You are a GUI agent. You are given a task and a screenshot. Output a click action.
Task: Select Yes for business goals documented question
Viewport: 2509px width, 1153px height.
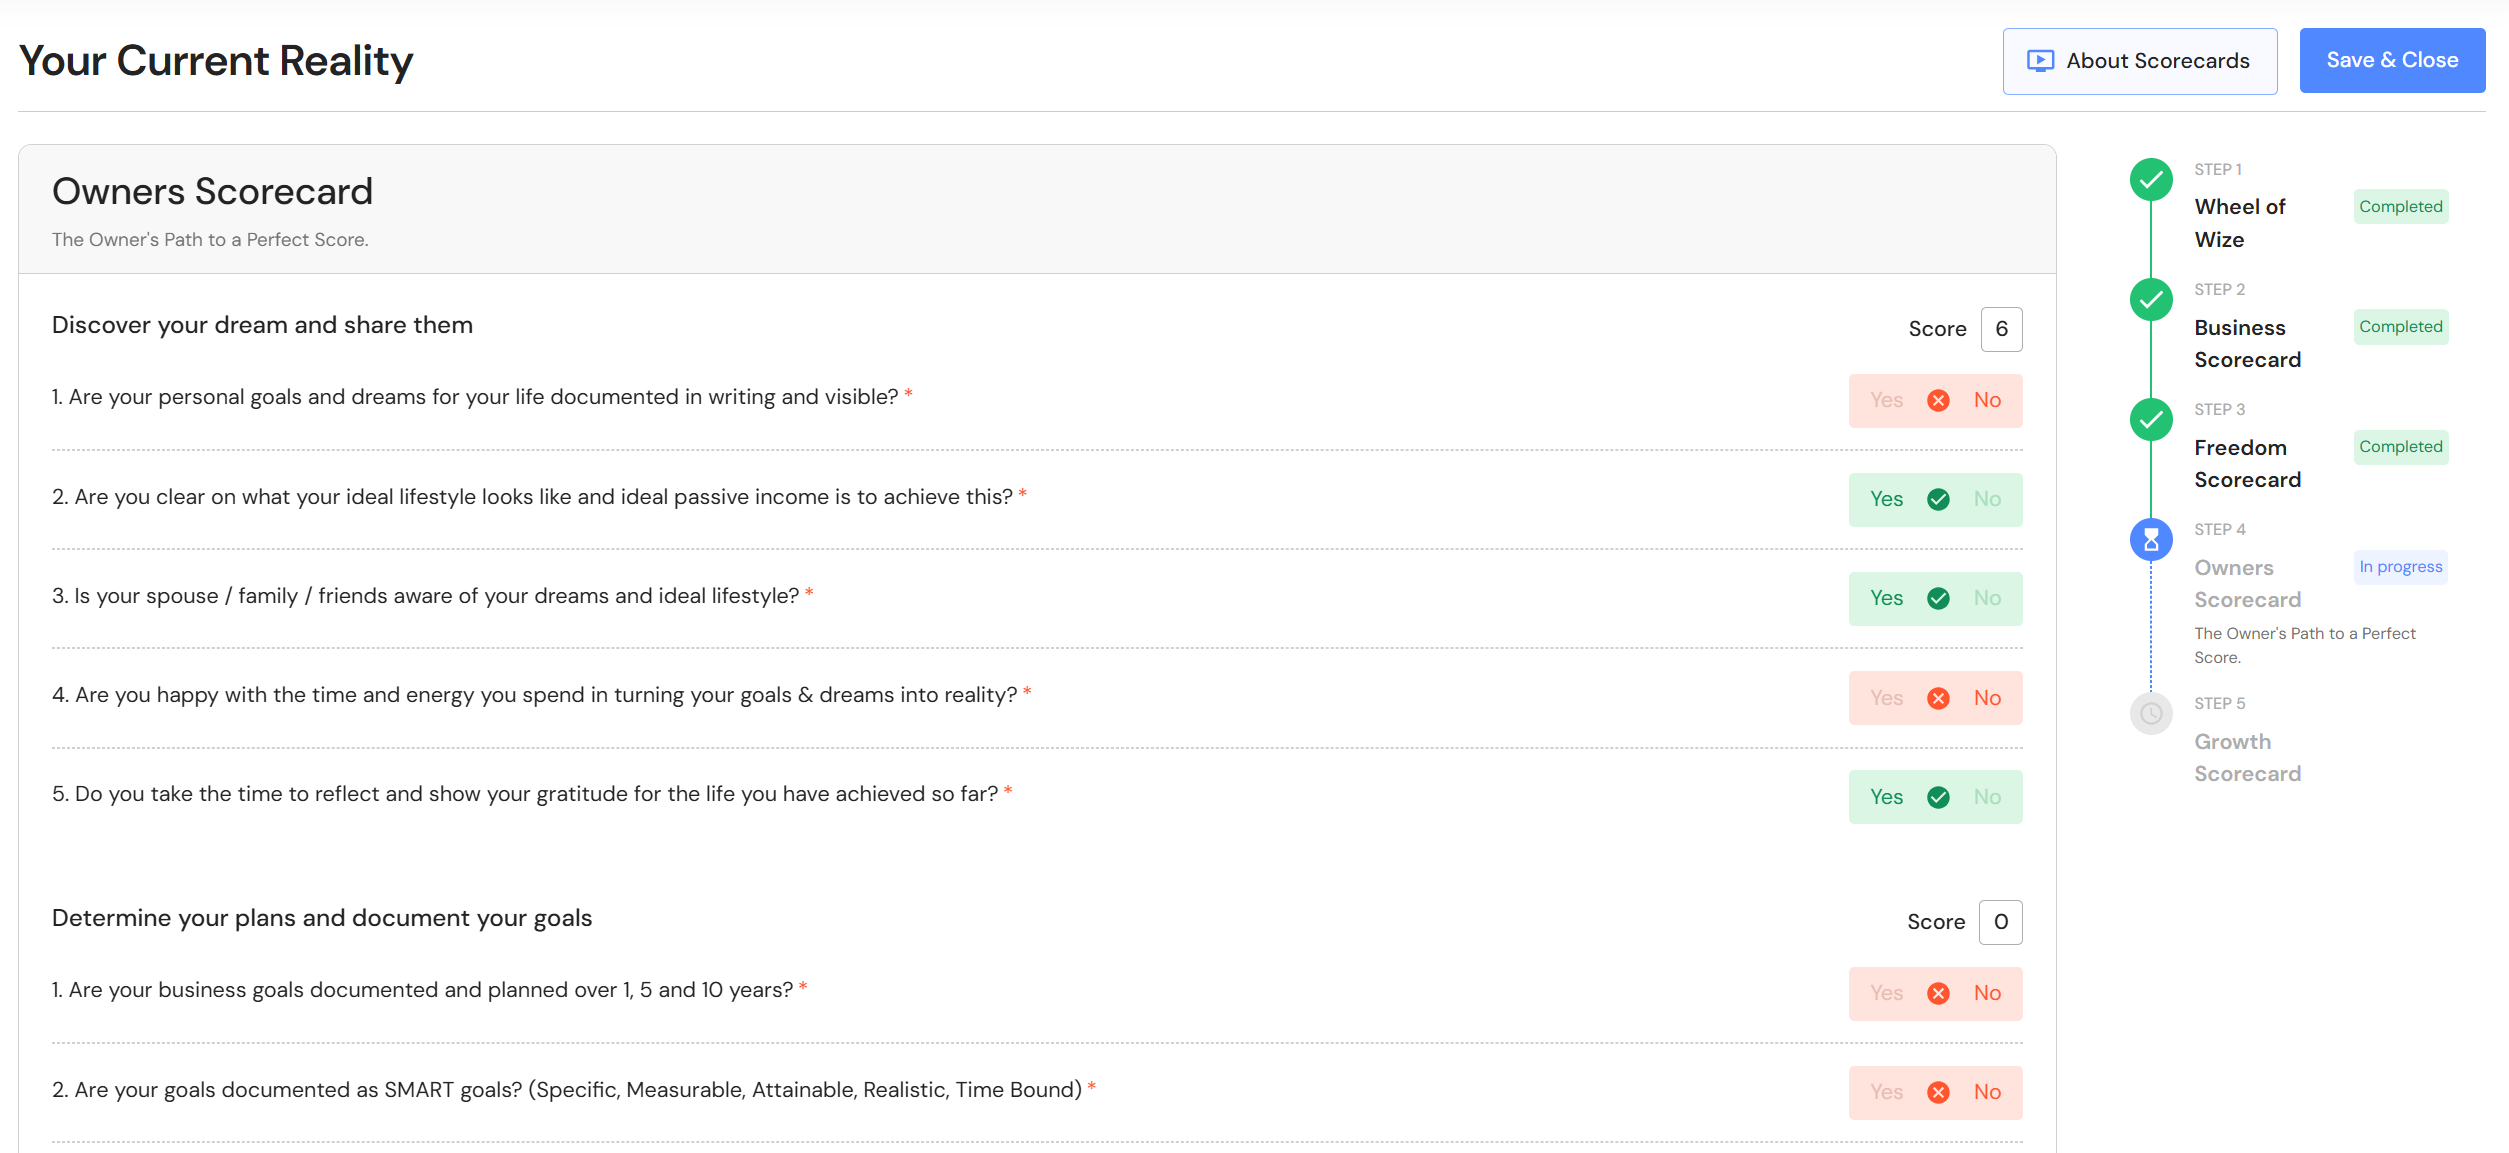click(1886, 993)
